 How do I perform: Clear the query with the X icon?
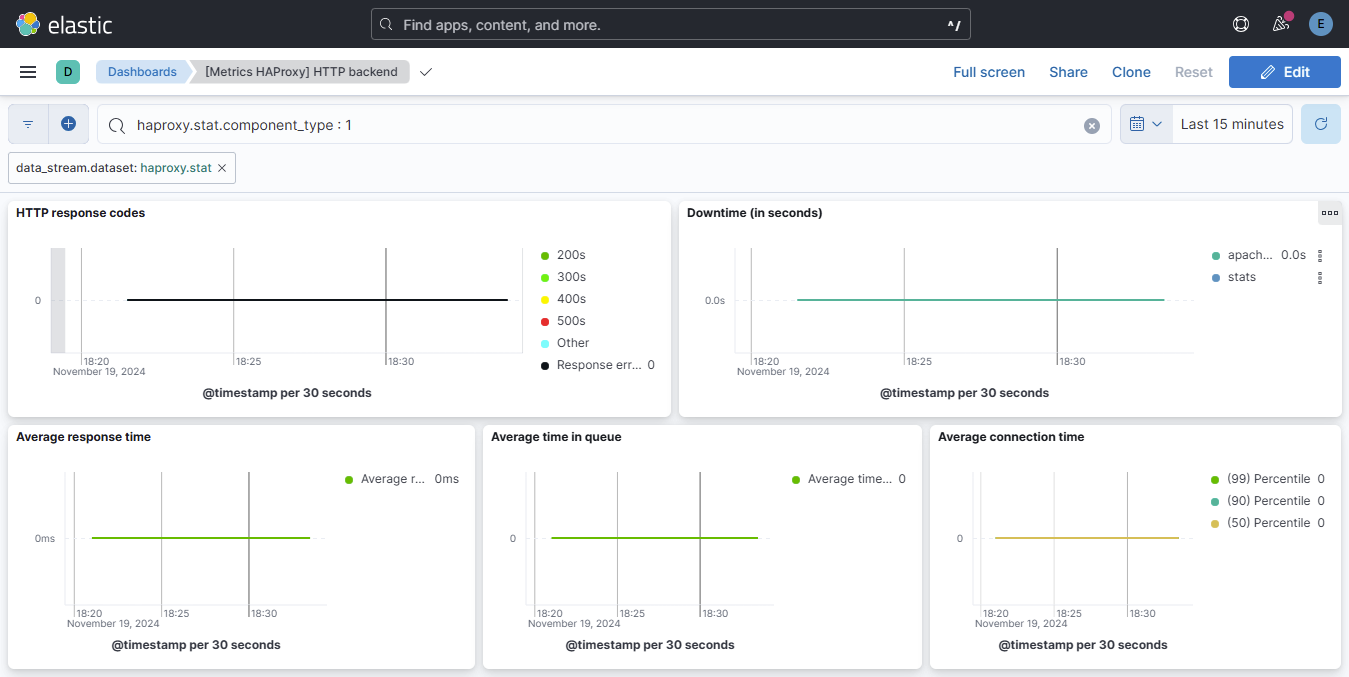coord(1091,126)
